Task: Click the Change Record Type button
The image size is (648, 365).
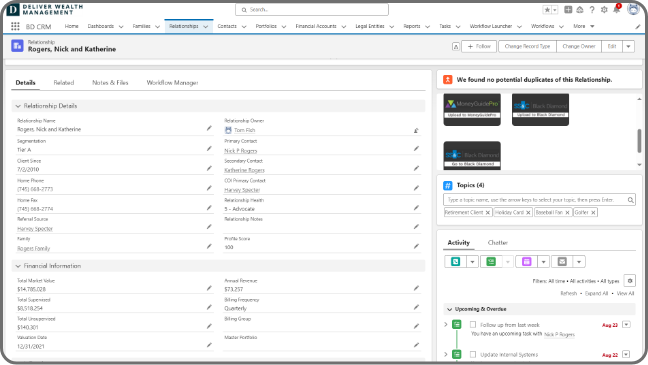Action: (527, 47)
